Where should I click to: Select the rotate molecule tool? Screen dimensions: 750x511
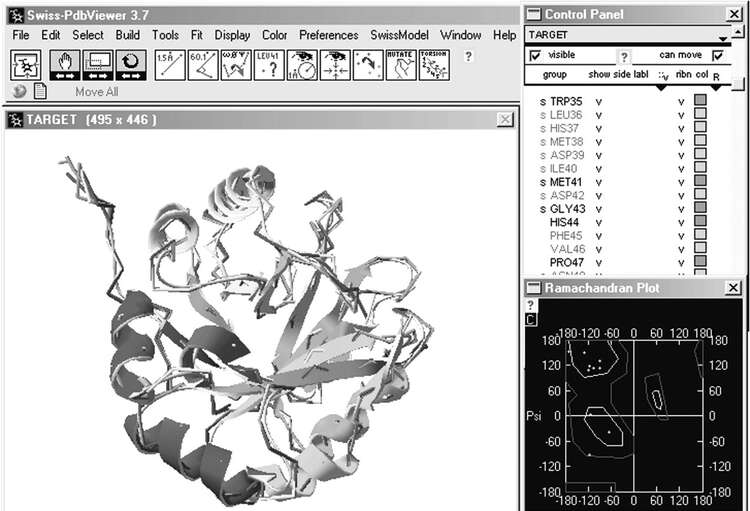point(131,65)
